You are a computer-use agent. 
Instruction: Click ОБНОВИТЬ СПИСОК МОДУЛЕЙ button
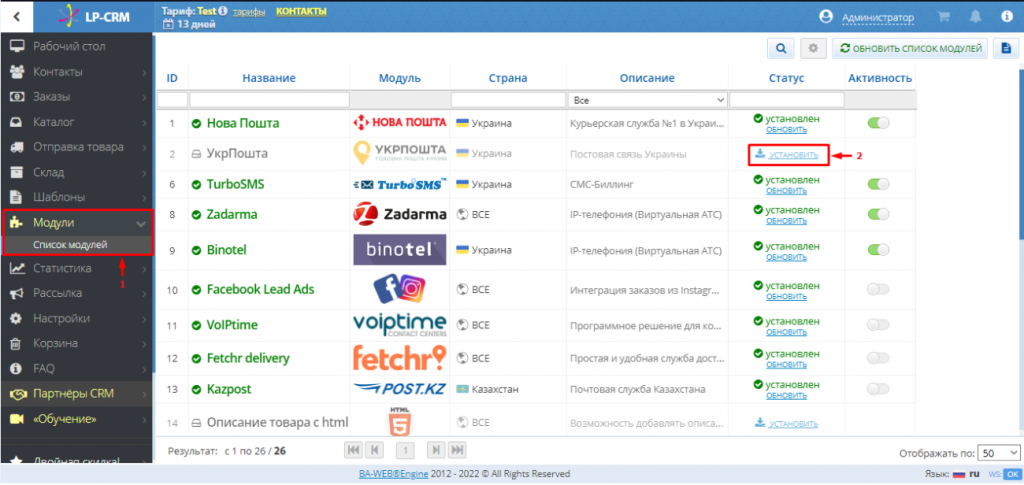(910, 48)
